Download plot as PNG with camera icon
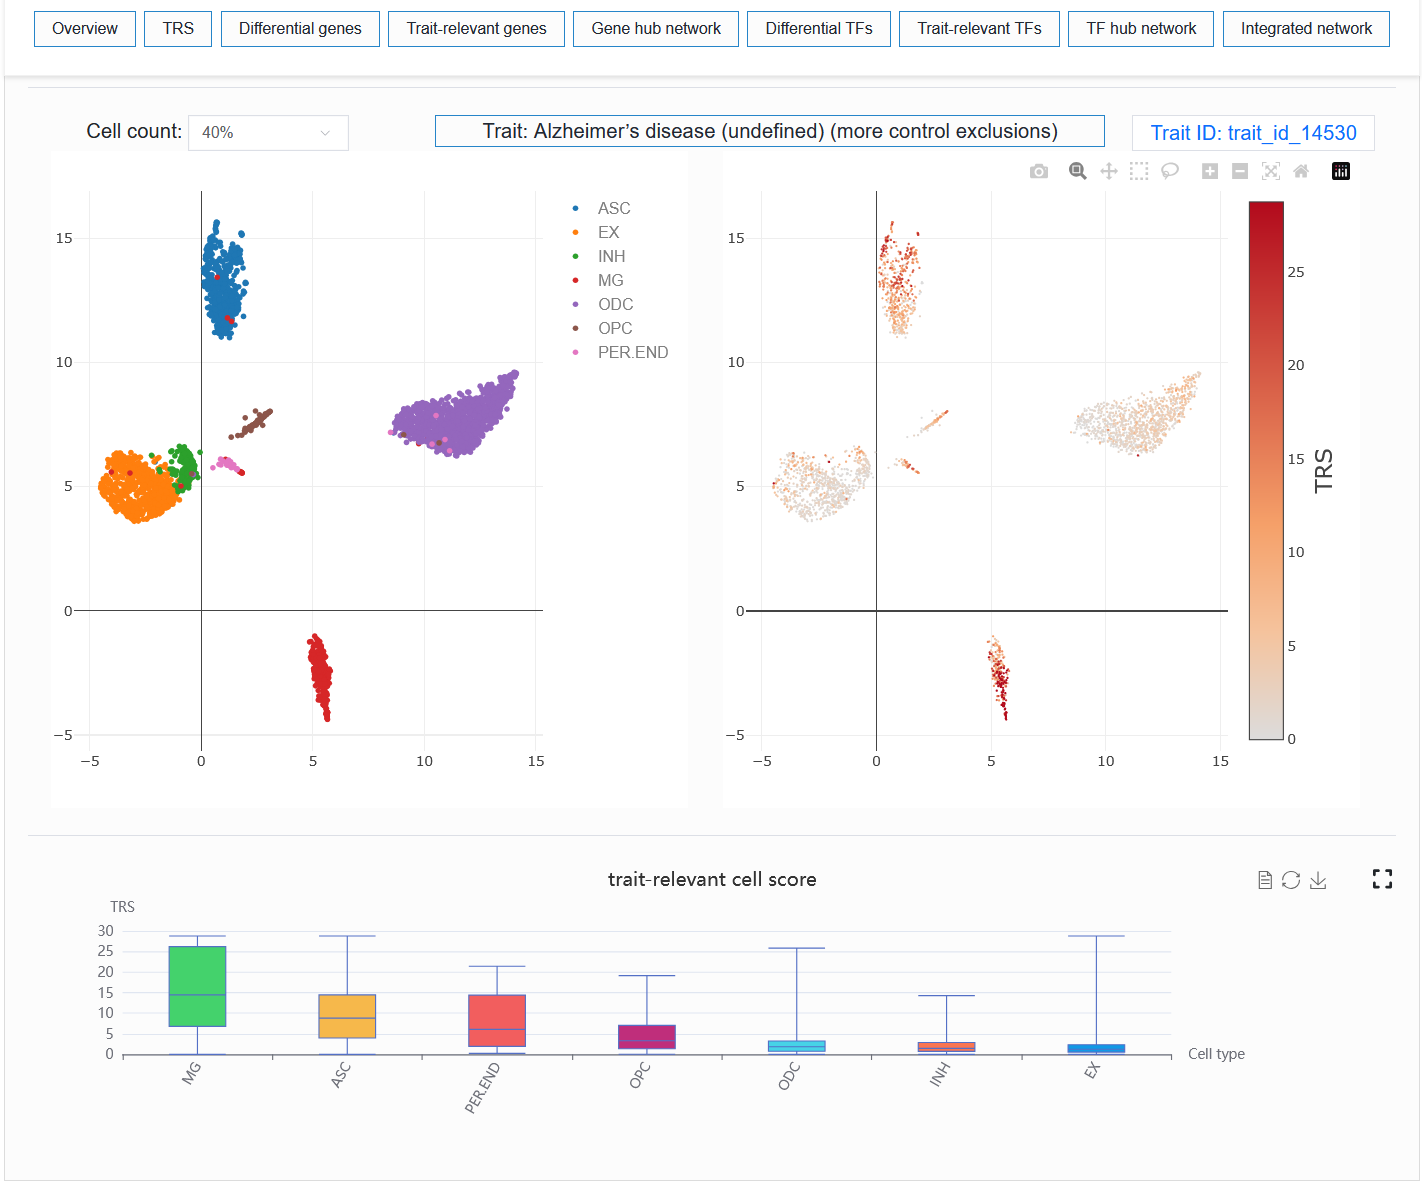 tap(1039, 172)
